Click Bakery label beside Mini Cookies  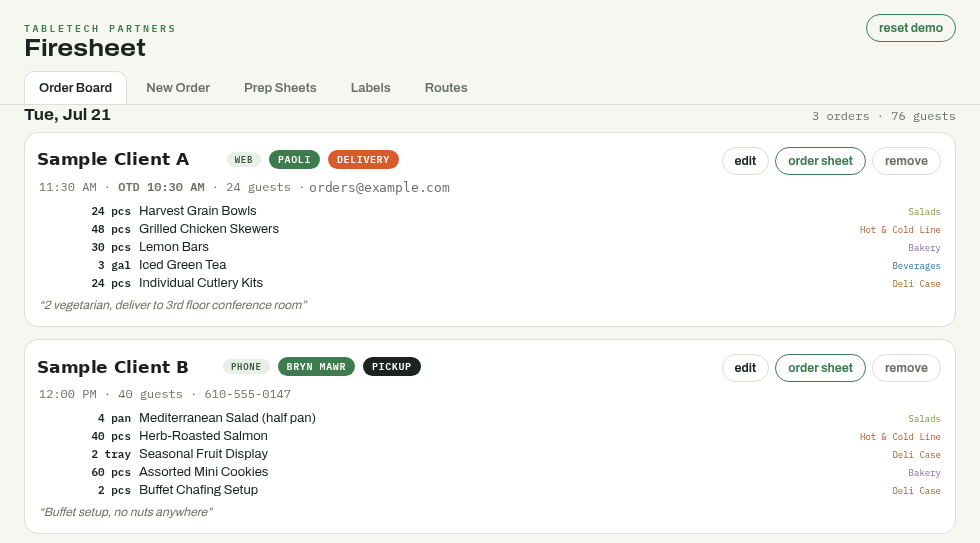pos(924,474)
